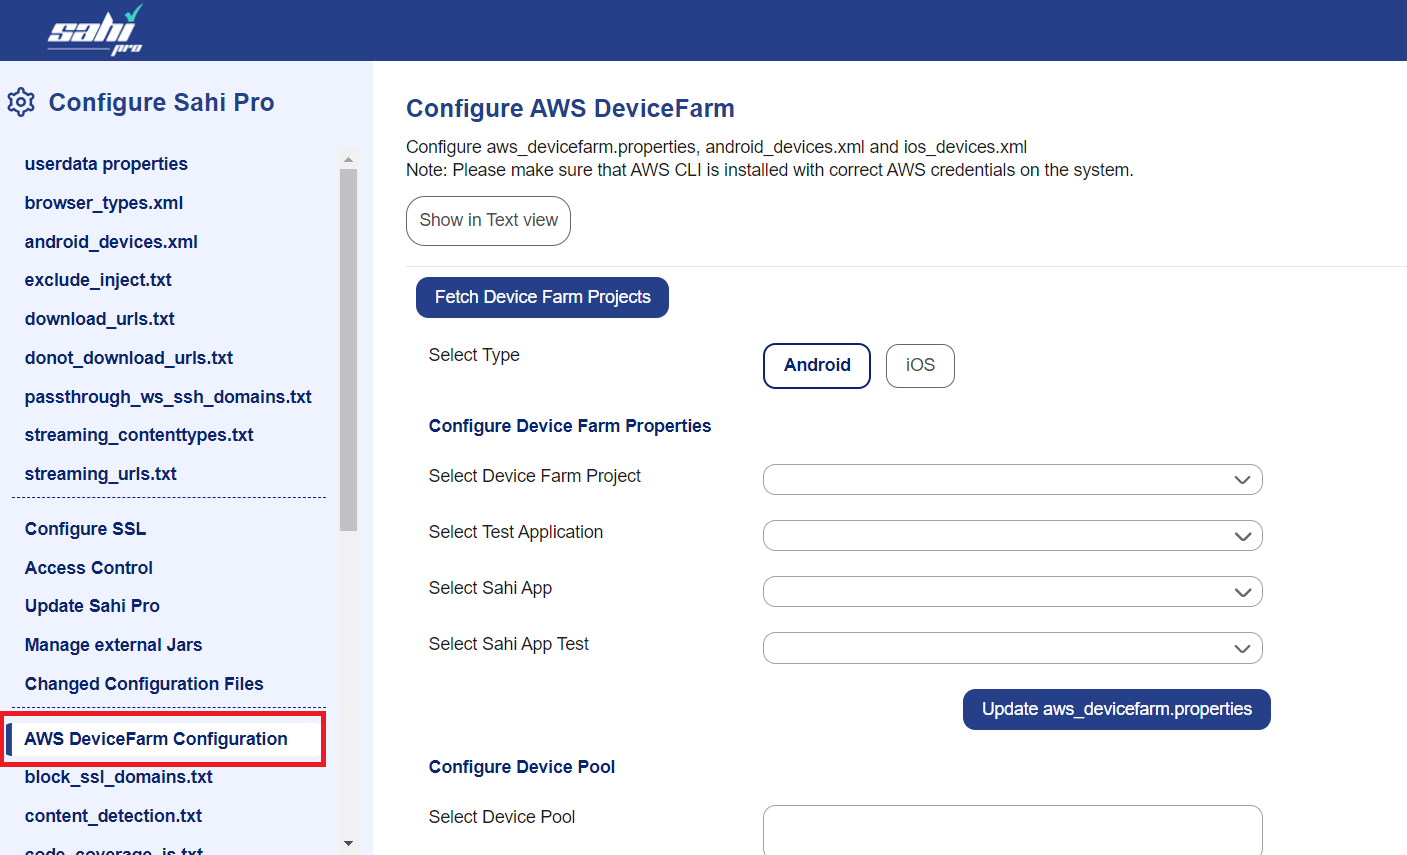The image size is (1407, 855).
Task: Click the Select Device Pool list box
Action: pyautogui.click(x=1012, y=830)
